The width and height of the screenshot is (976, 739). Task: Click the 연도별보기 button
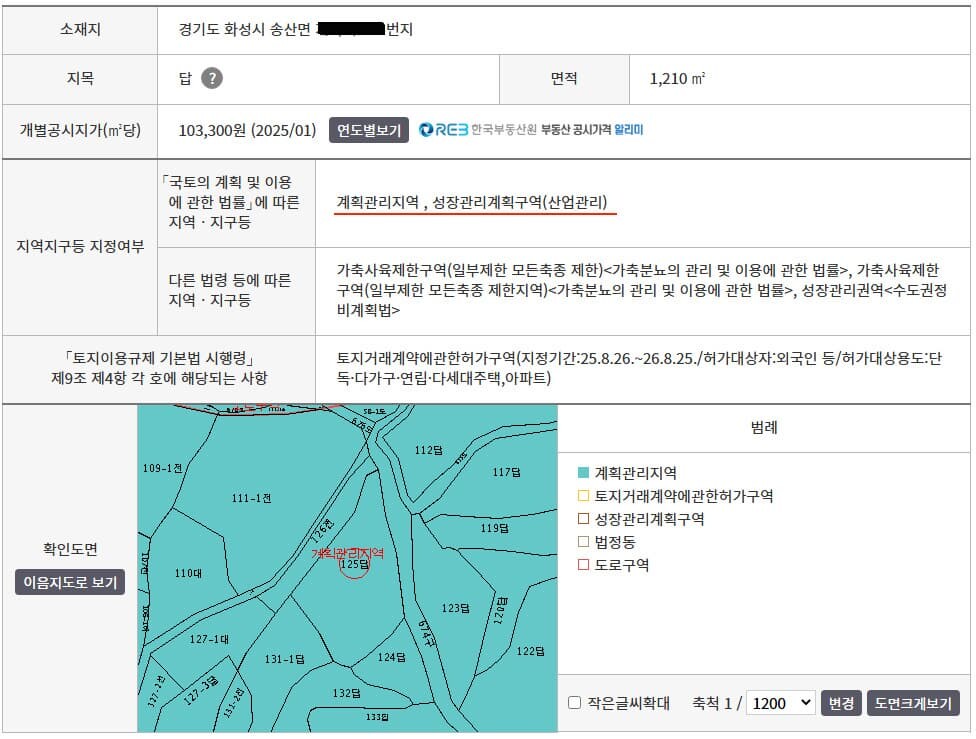pos(368,129)
